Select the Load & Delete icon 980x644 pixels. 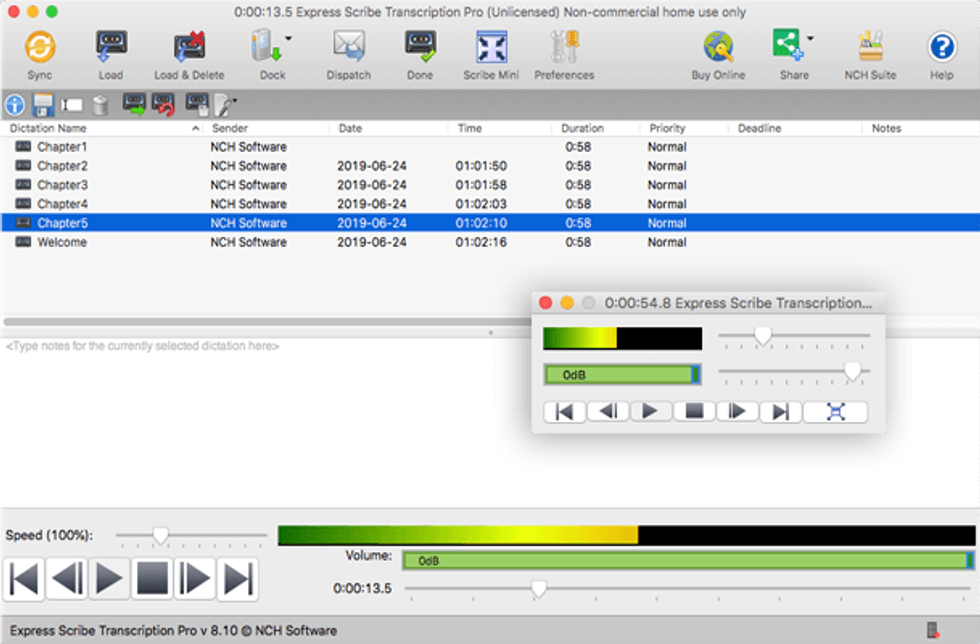coord(188,47)
